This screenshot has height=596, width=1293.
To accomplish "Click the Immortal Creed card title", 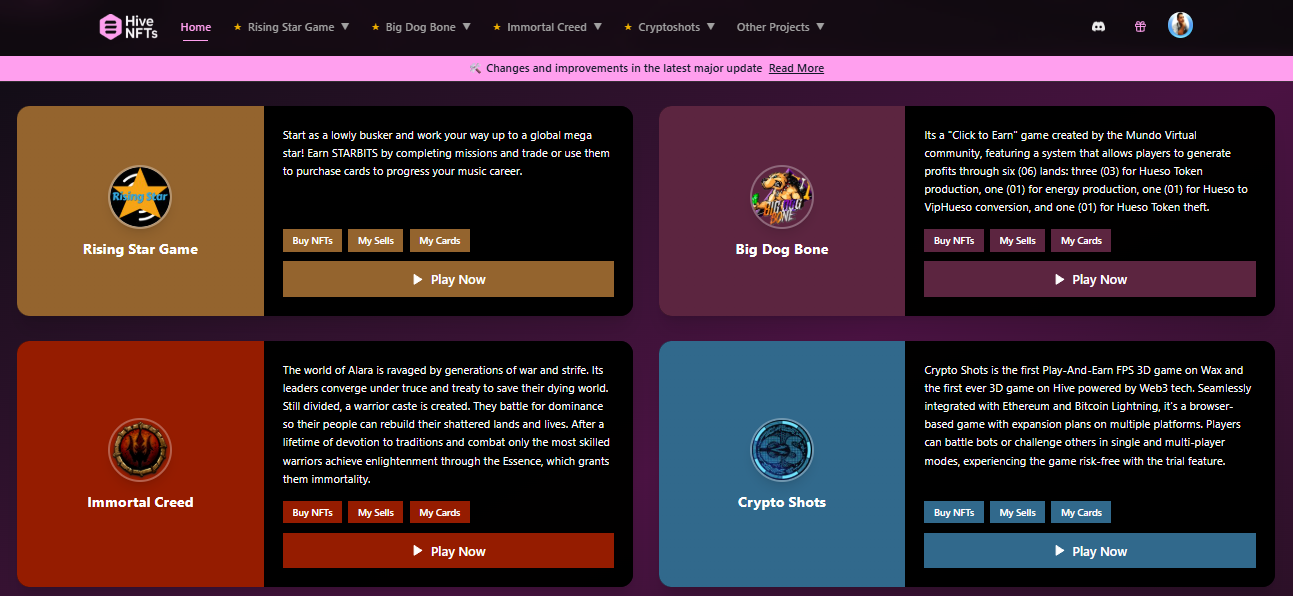I will coord(140,502).
